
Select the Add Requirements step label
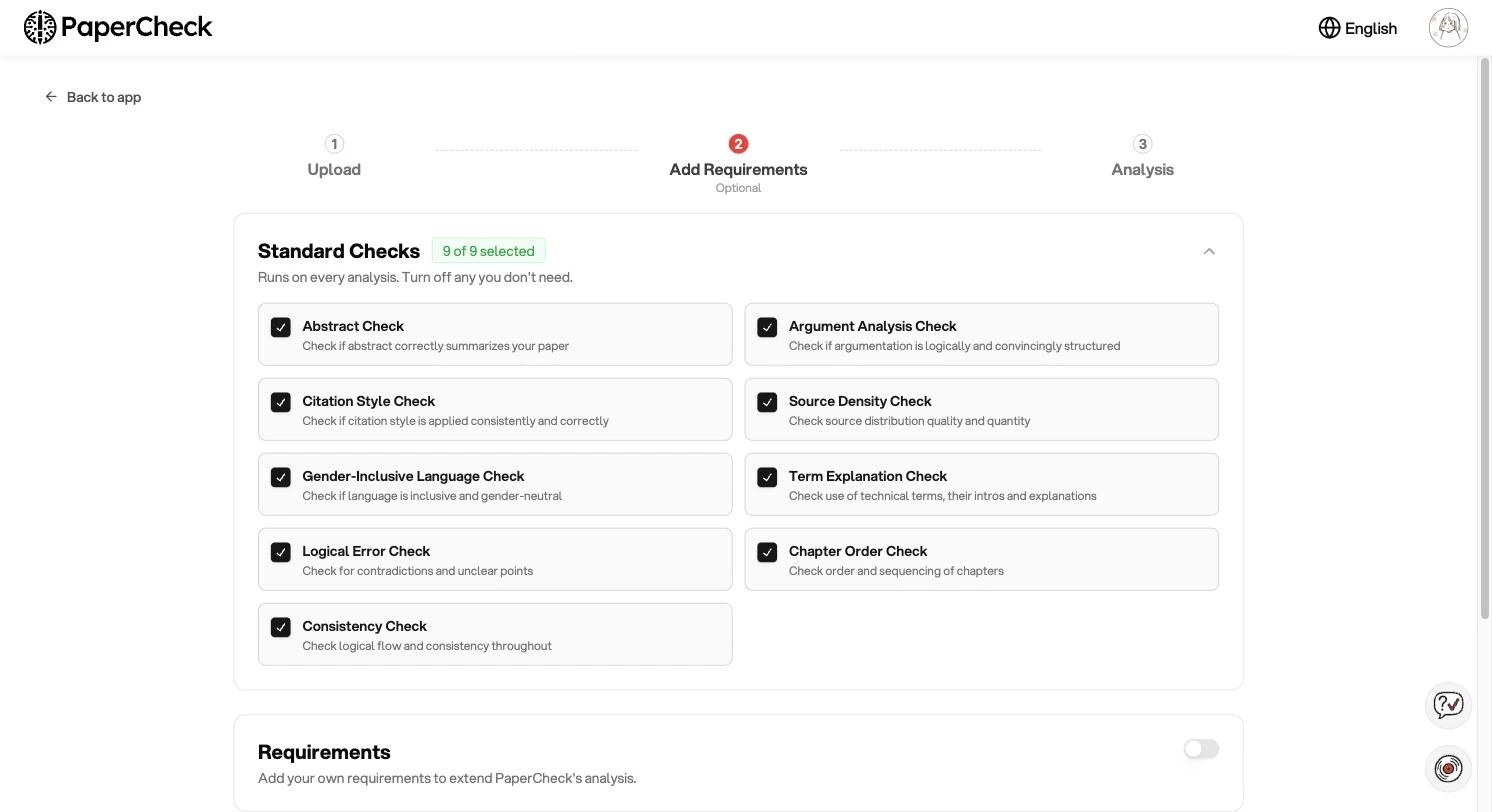pyautogui.click(x=738, y=170)
